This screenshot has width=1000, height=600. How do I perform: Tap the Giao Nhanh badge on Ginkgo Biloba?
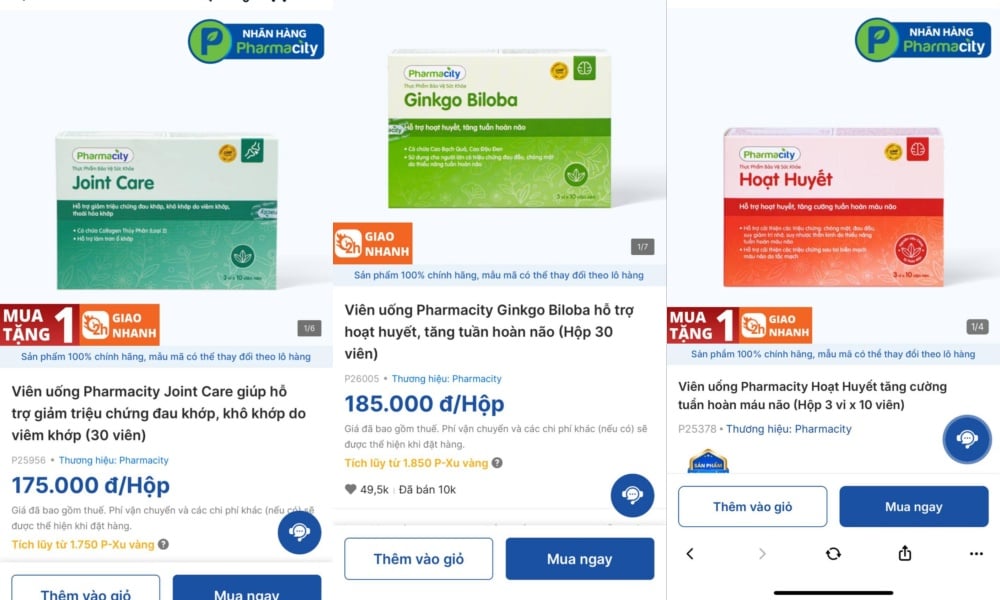pos(372,243)
